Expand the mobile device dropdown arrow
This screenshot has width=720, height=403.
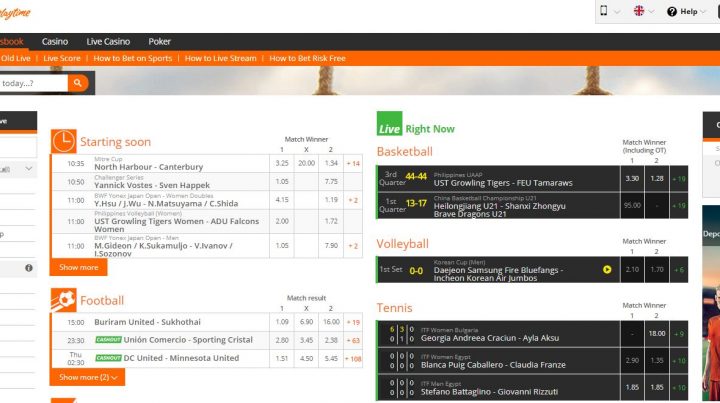(617, 12)
